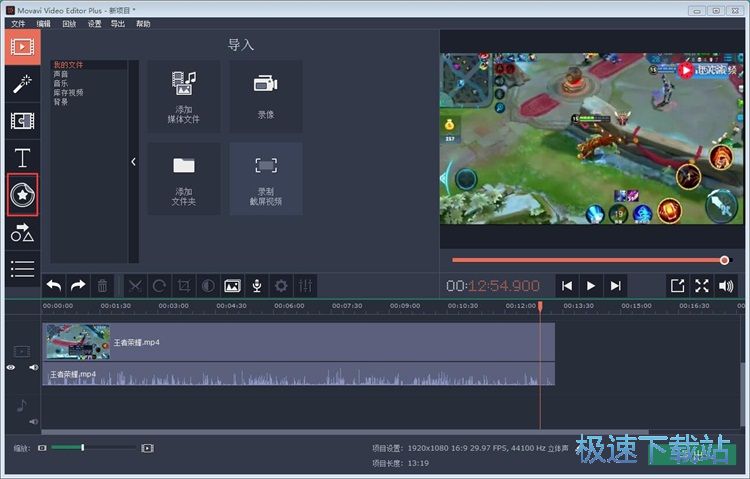
Task: Delete selected clip with trash icon
Action: pos(102,286)
